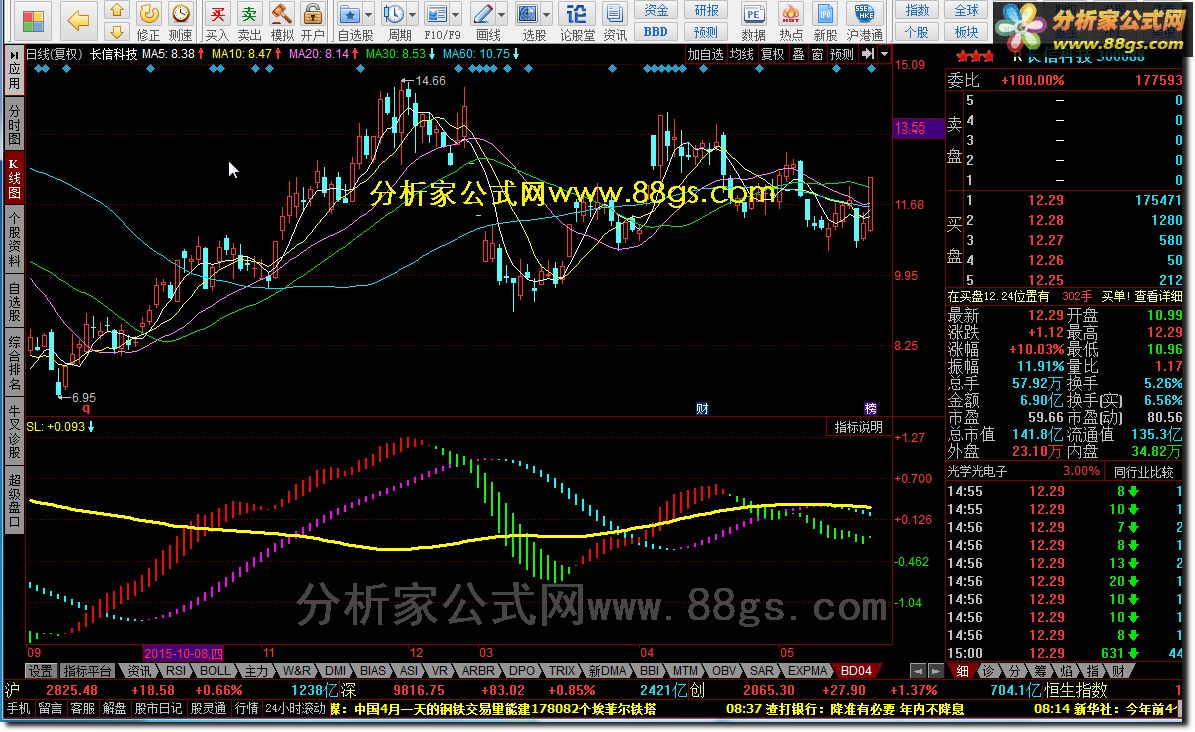
Task: Click the 指数 index button
Action: [917, 10]
